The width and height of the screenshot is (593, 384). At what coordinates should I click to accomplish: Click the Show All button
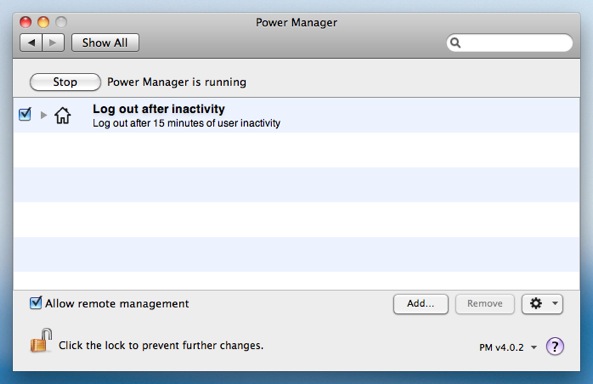[x=105, y=42]
